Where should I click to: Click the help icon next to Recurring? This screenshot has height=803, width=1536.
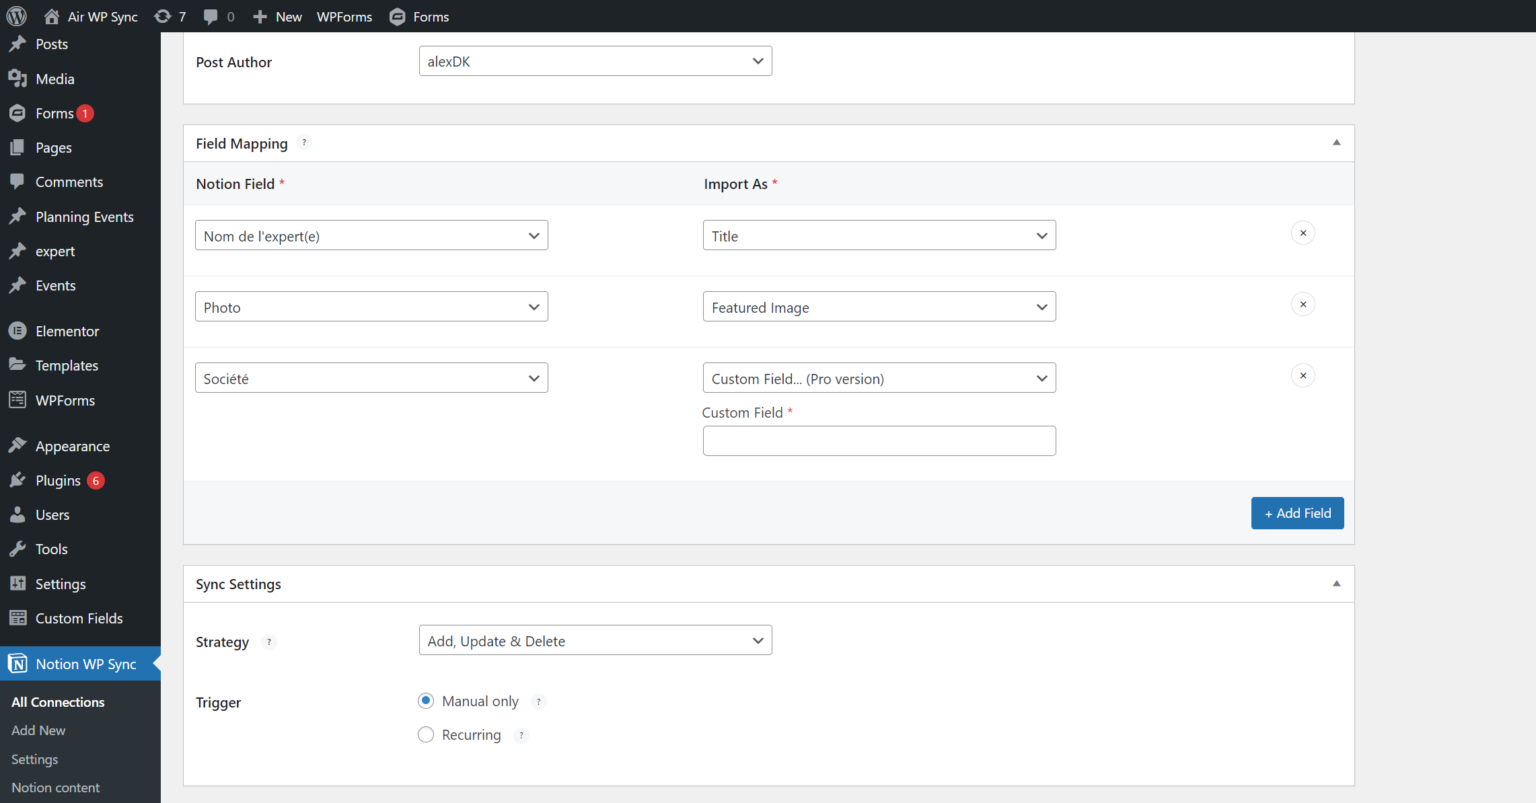(x=521, y=735)
